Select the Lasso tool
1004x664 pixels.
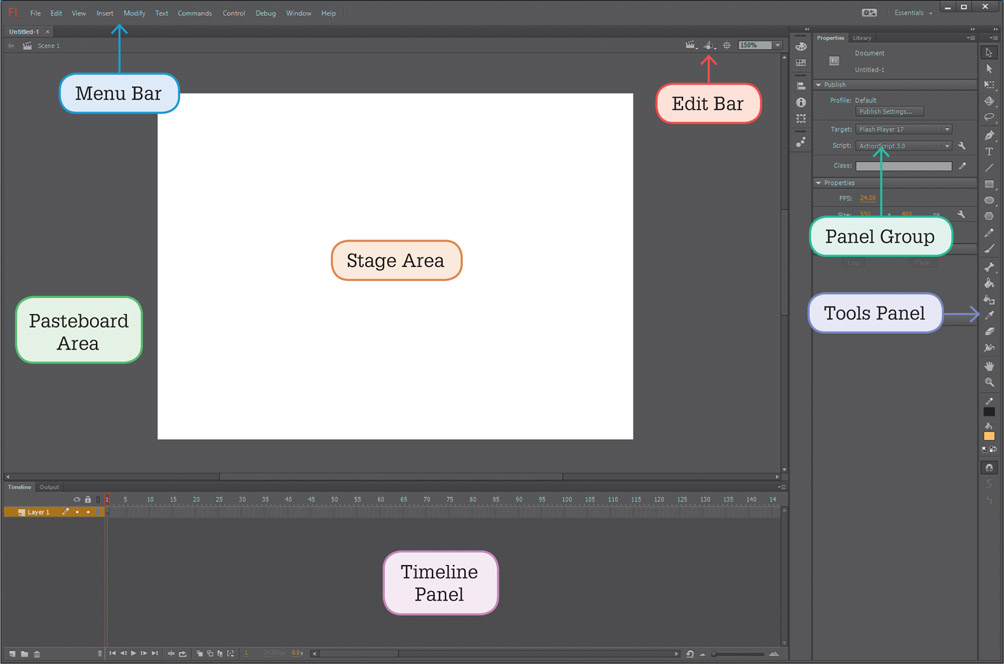point(989,117)
